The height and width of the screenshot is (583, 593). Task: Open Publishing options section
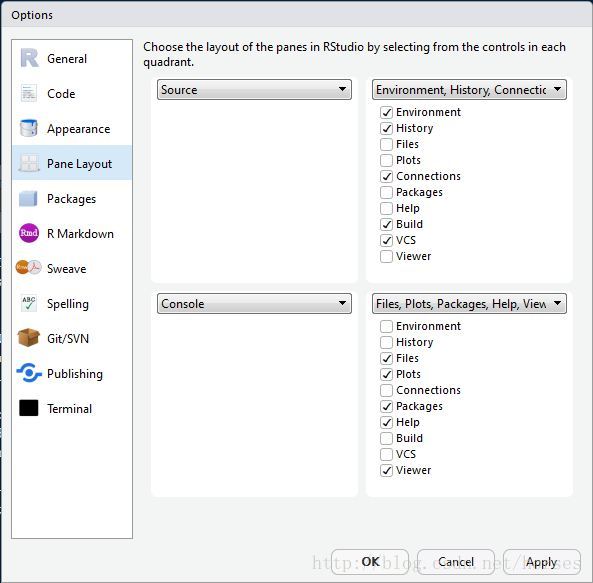point(72,374)
